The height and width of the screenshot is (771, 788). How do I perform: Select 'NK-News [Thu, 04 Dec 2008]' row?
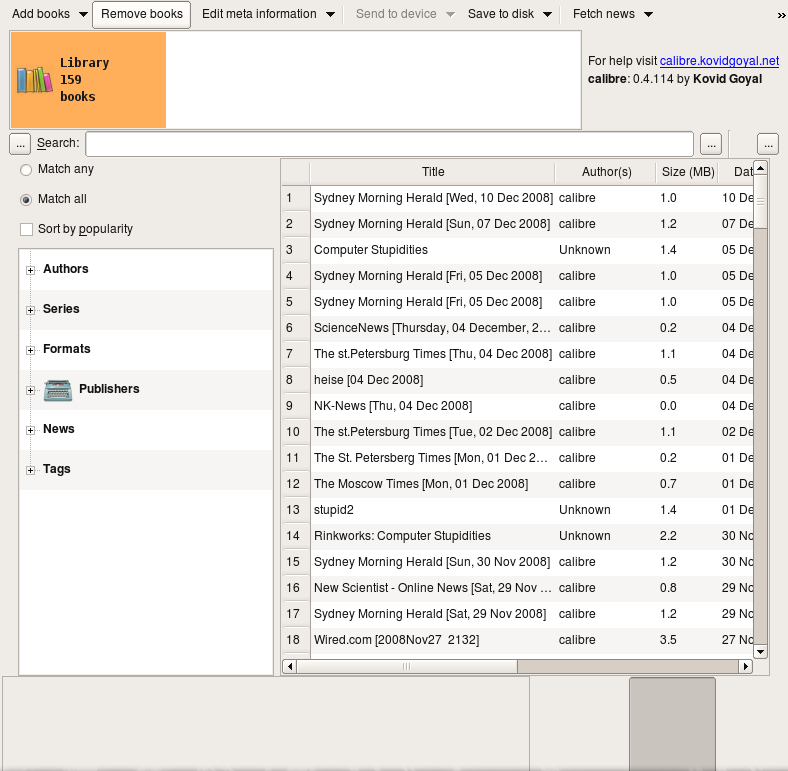point(433,406)
